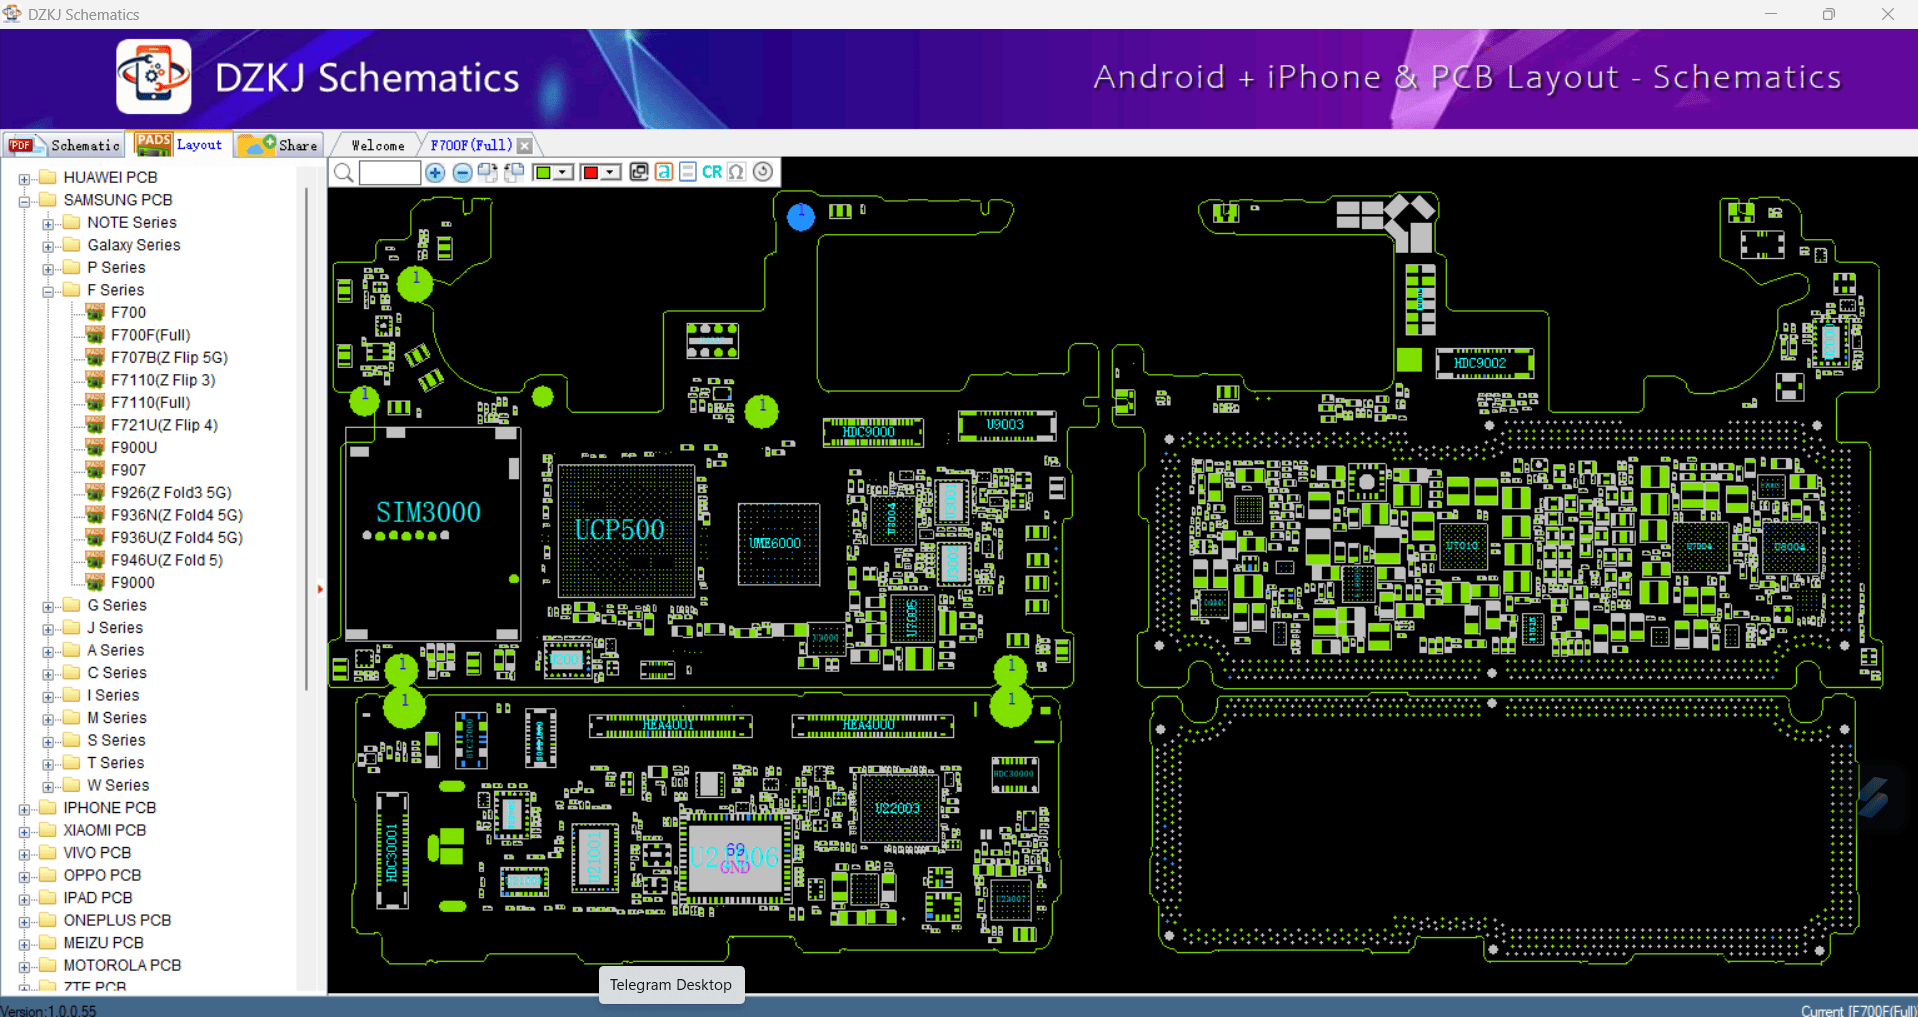Rotate layout clockwise icon

point(488,172)
